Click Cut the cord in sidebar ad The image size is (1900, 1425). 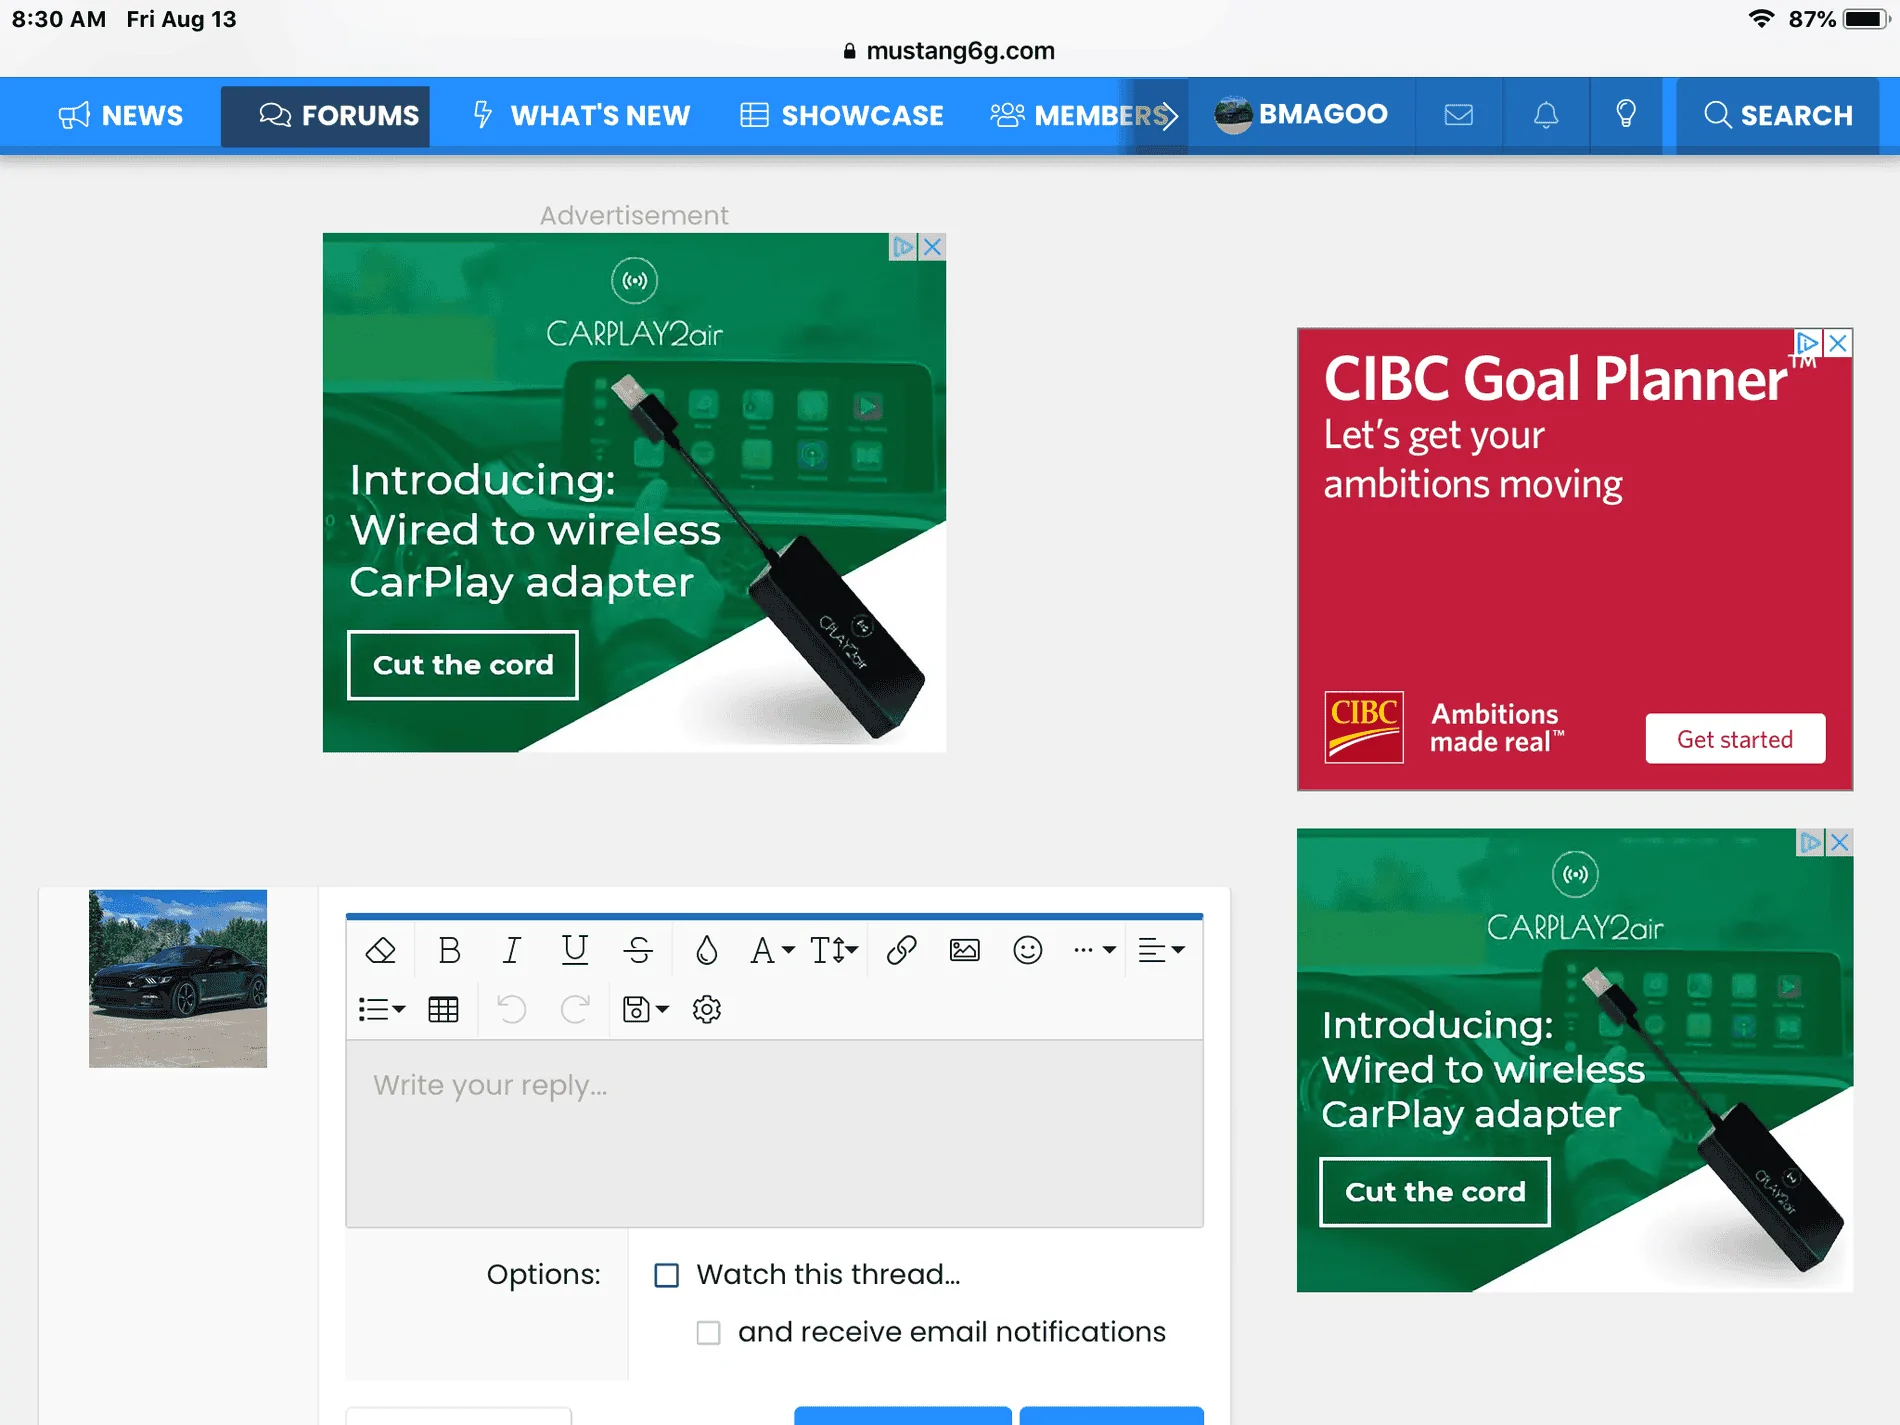1435,1192
